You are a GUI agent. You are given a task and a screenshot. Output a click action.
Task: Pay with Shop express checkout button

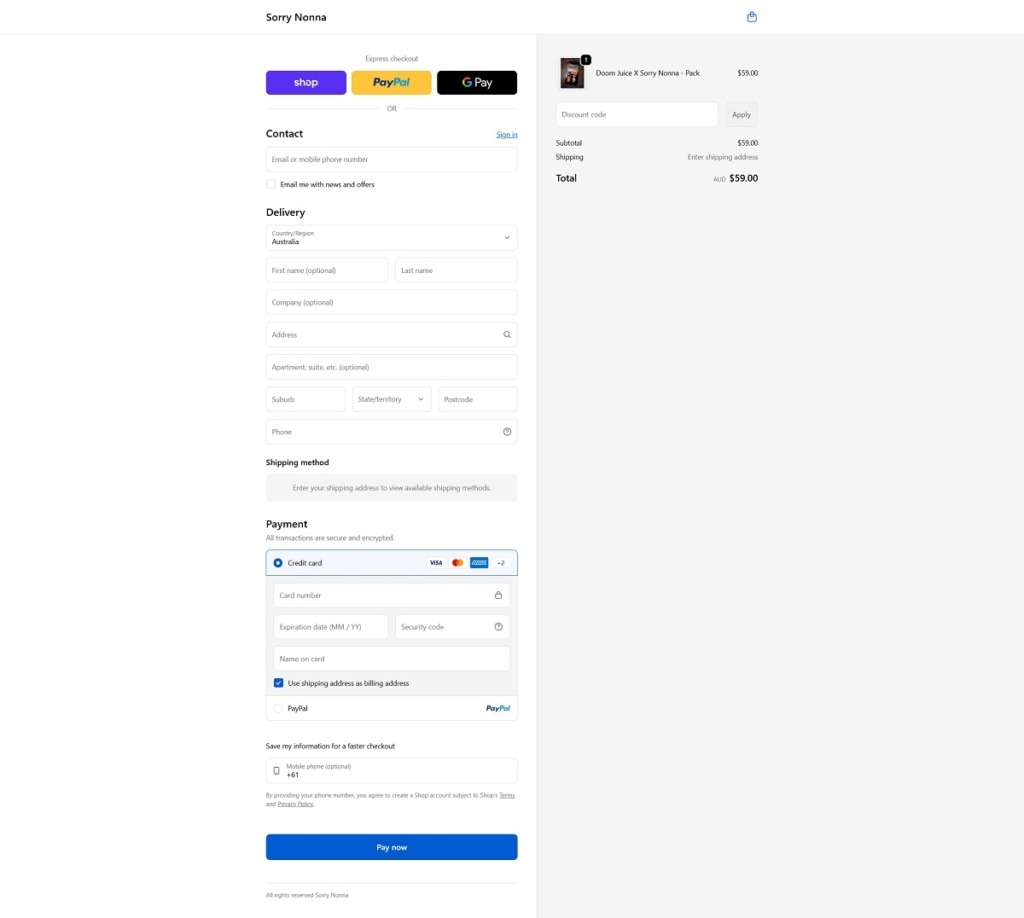[x=306, y=83]
